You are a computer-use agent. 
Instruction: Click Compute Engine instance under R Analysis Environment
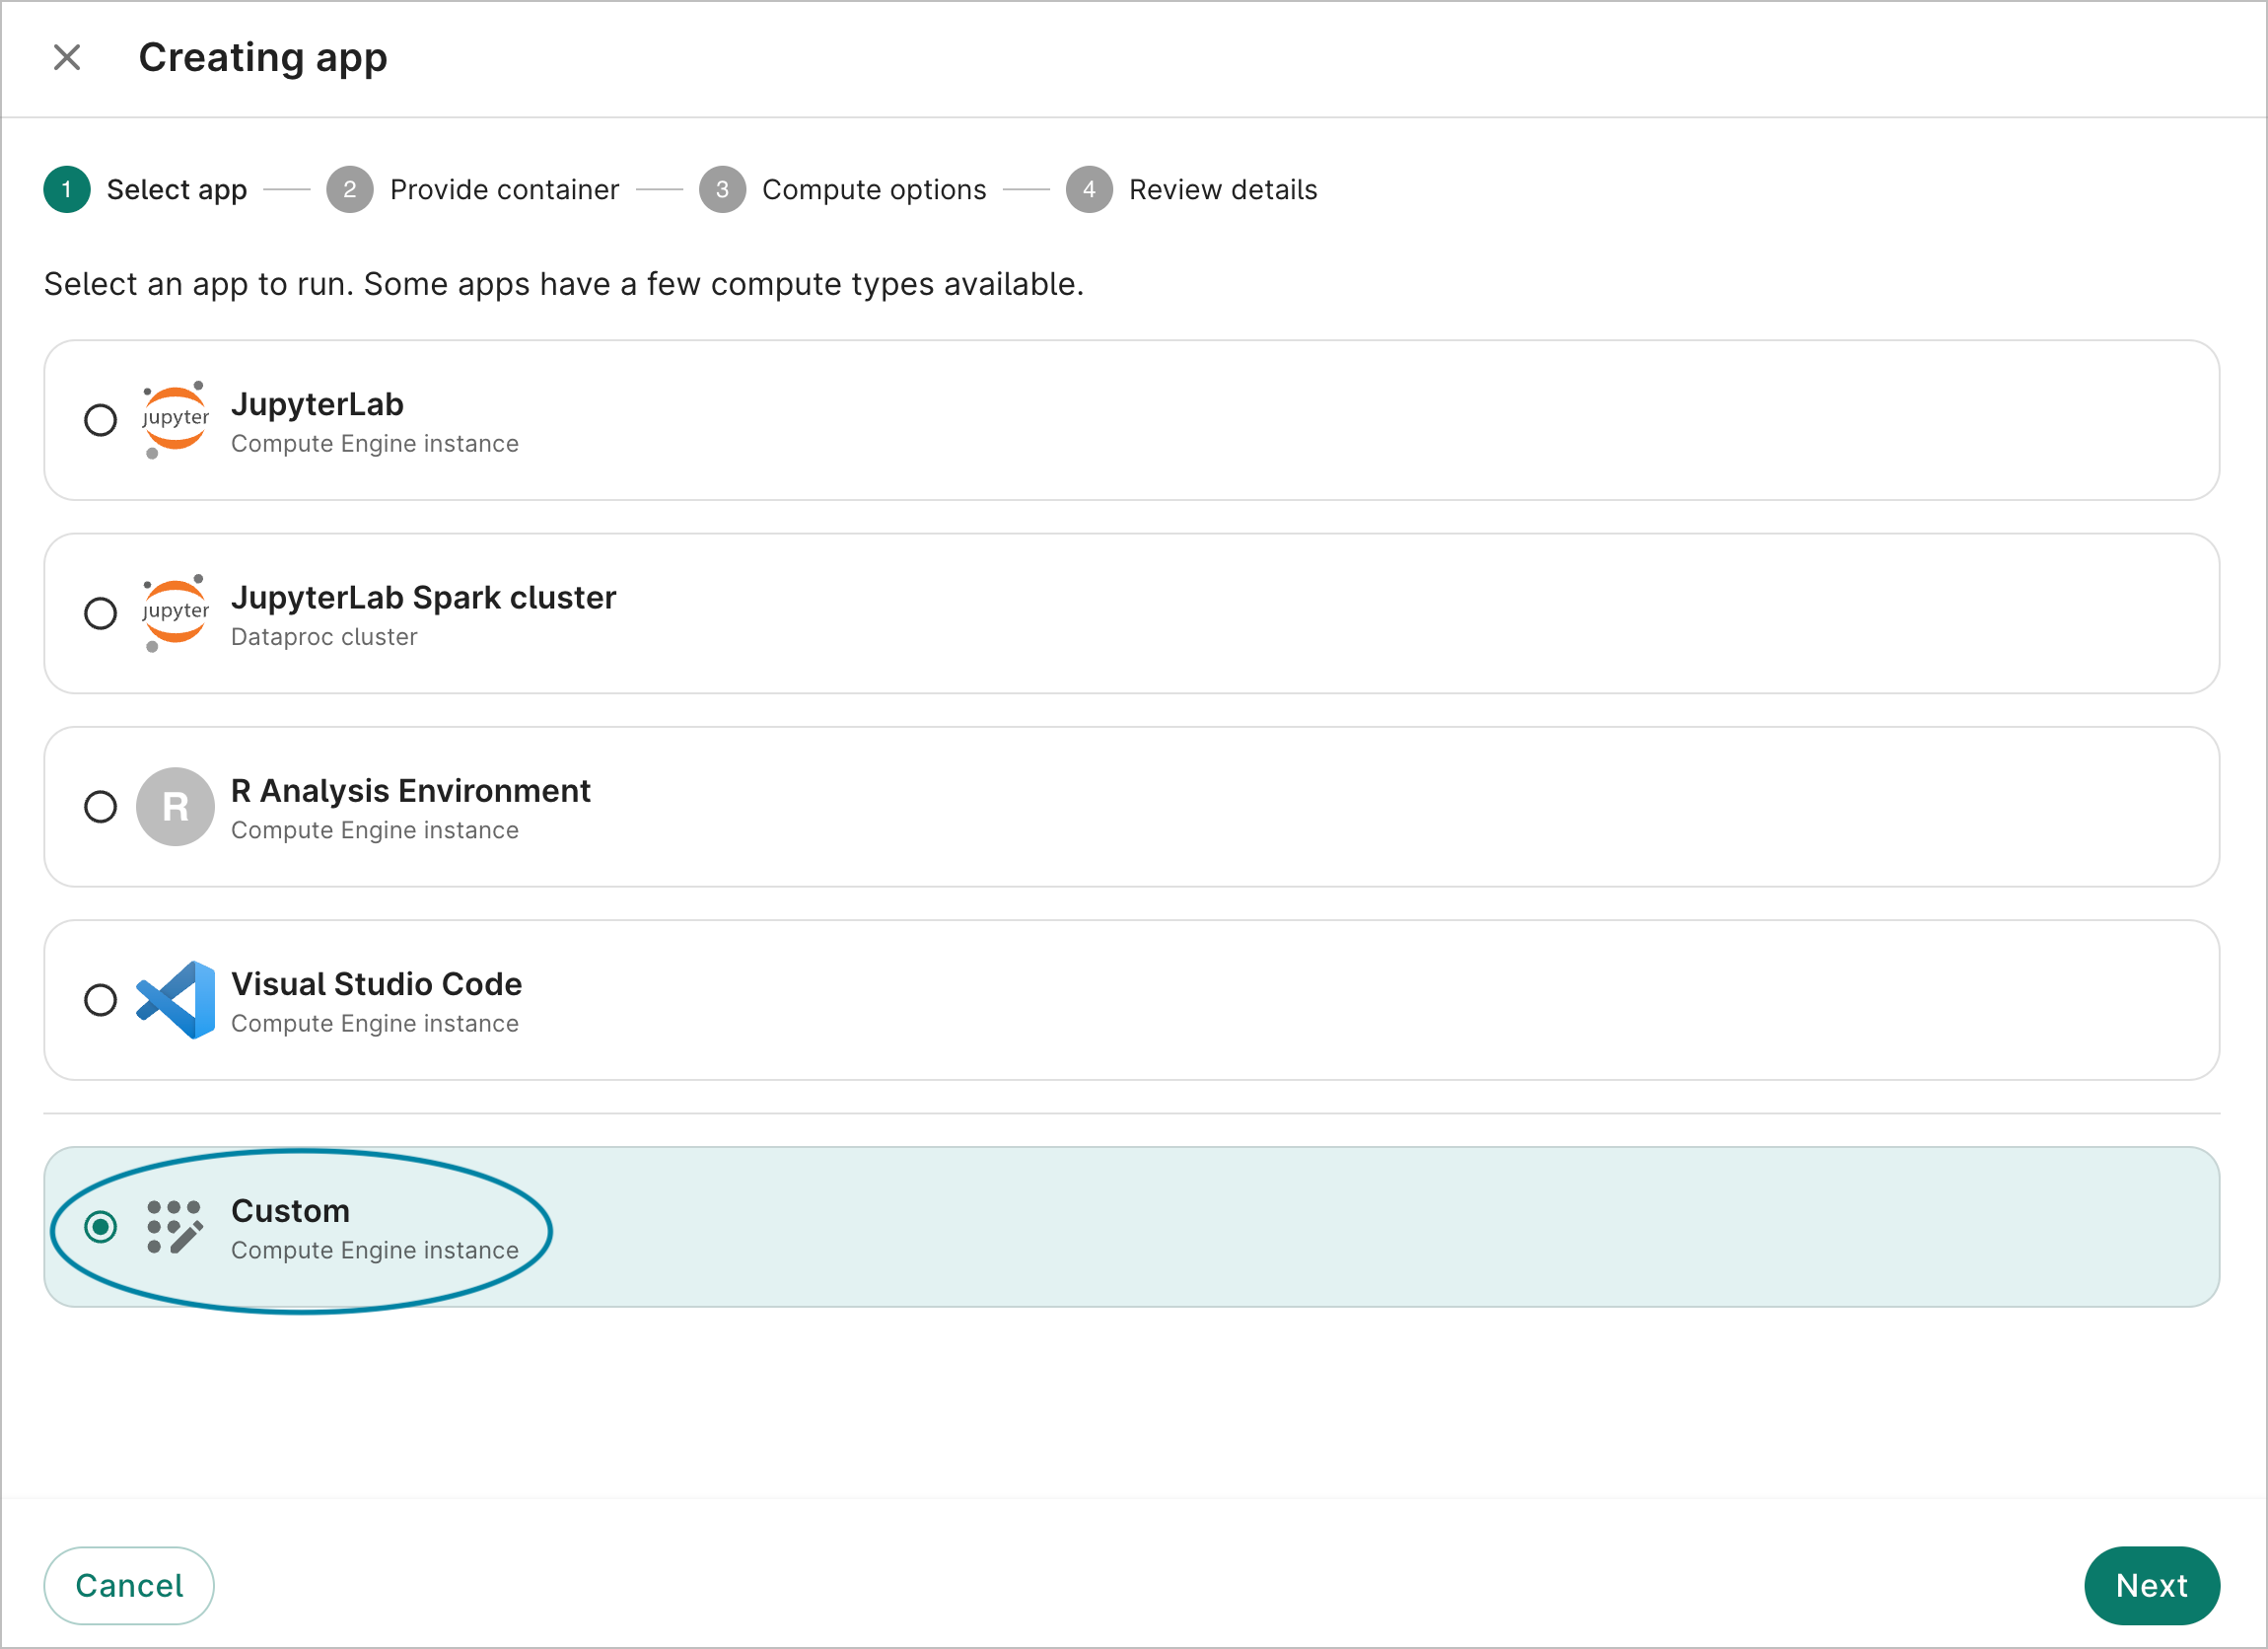375,831
